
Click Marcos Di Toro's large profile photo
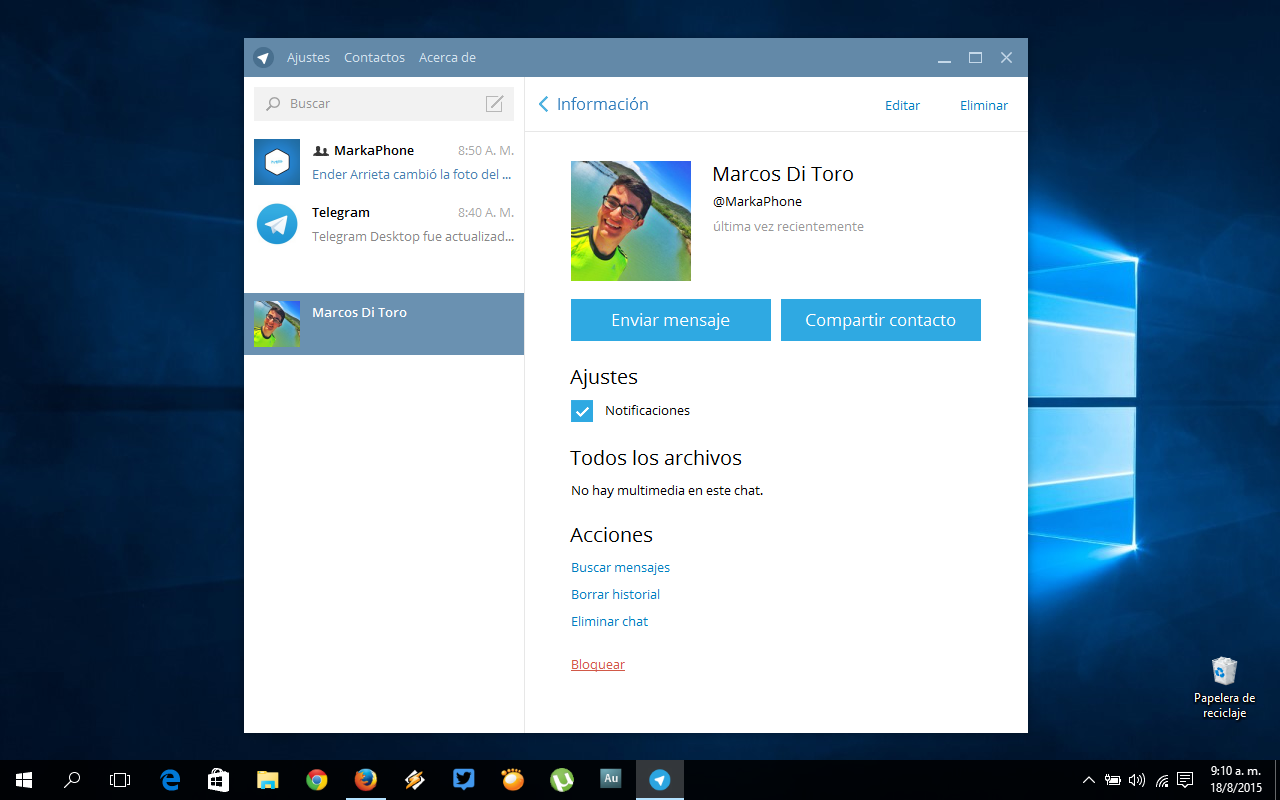(x=630, y=221)
